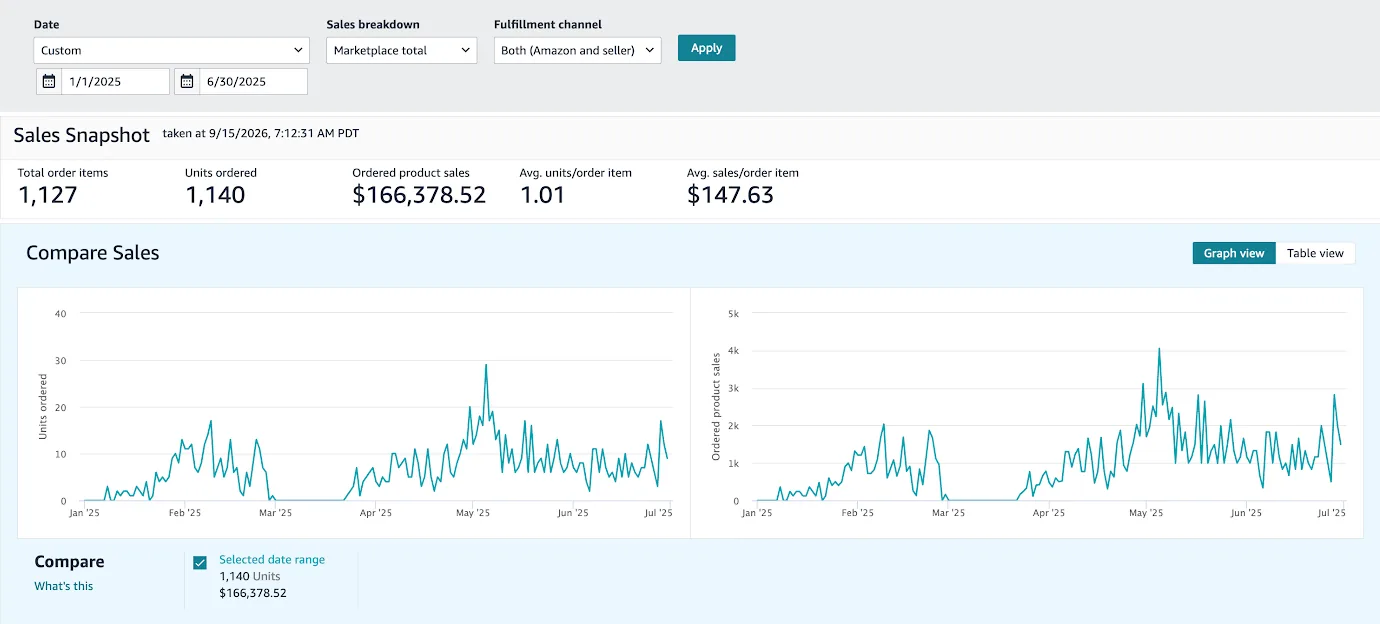Click the Units ordered chart May peak
This screenshot has height=624, width=1380.
point(486,365)
